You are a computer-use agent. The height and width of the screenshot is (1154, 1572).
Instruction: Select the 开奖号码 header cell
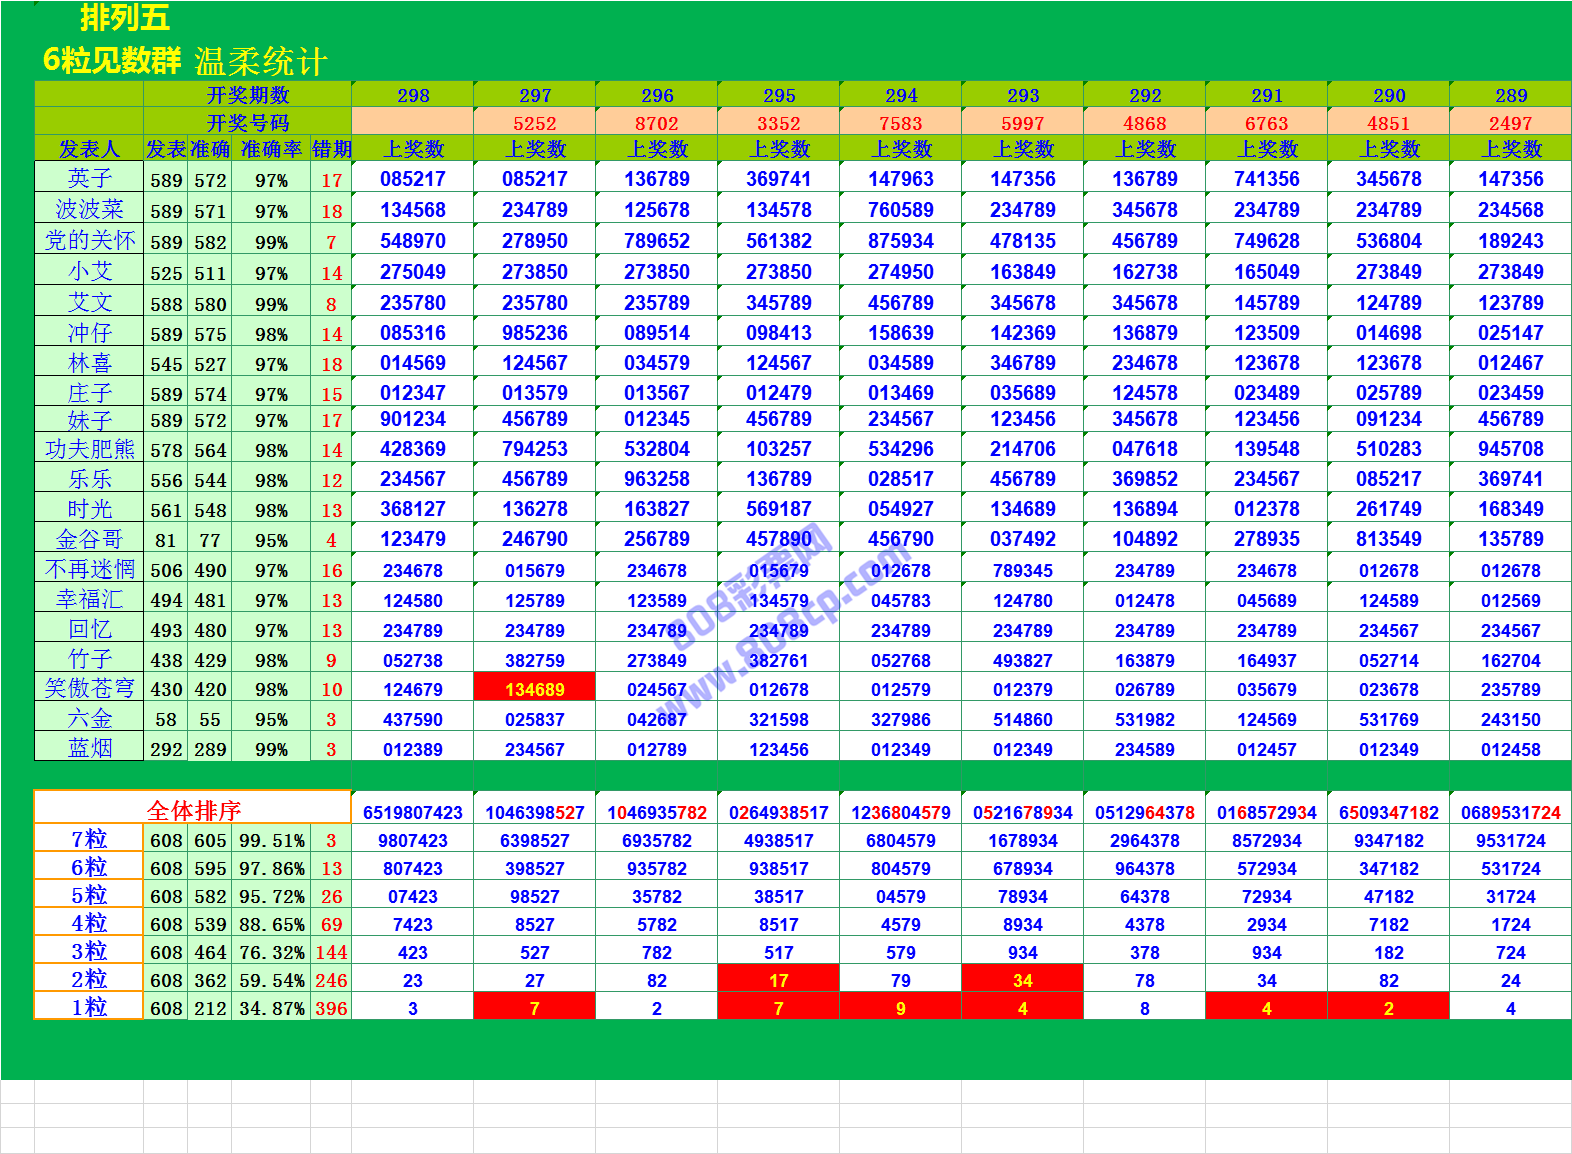(x=247, y=123)
